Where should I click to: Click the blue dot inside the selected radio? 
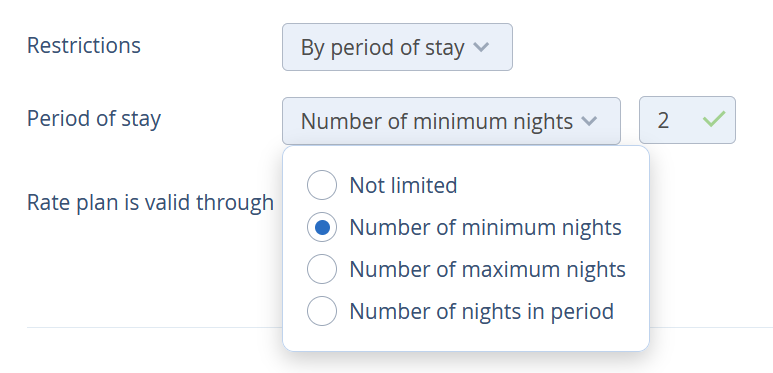point(322,227)
